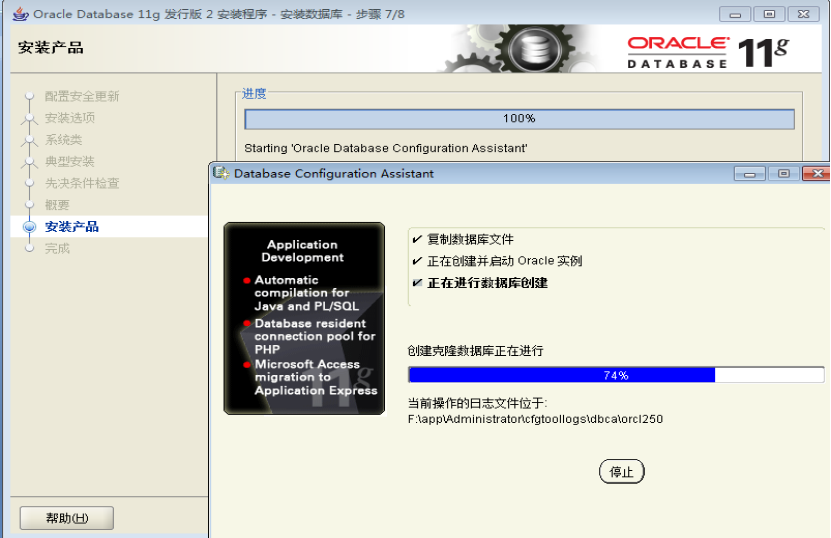The height and width of the screenshot is (538, 831).
Task: Click the checkmark beside 正在创建并启动 Oracle 实例
Action: 417,261
